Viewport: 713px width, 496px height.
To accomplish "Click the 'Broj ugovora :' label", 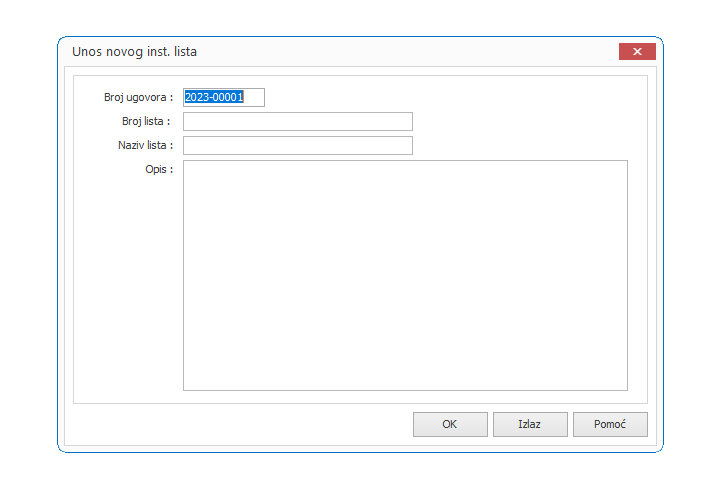I will click(x=138, y=97).
